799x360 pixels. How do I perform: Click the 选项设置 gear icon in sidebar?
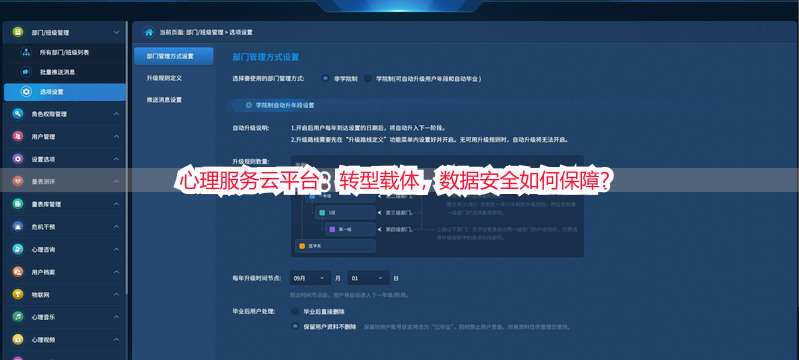pyautogui.click(x=26, y=92)
